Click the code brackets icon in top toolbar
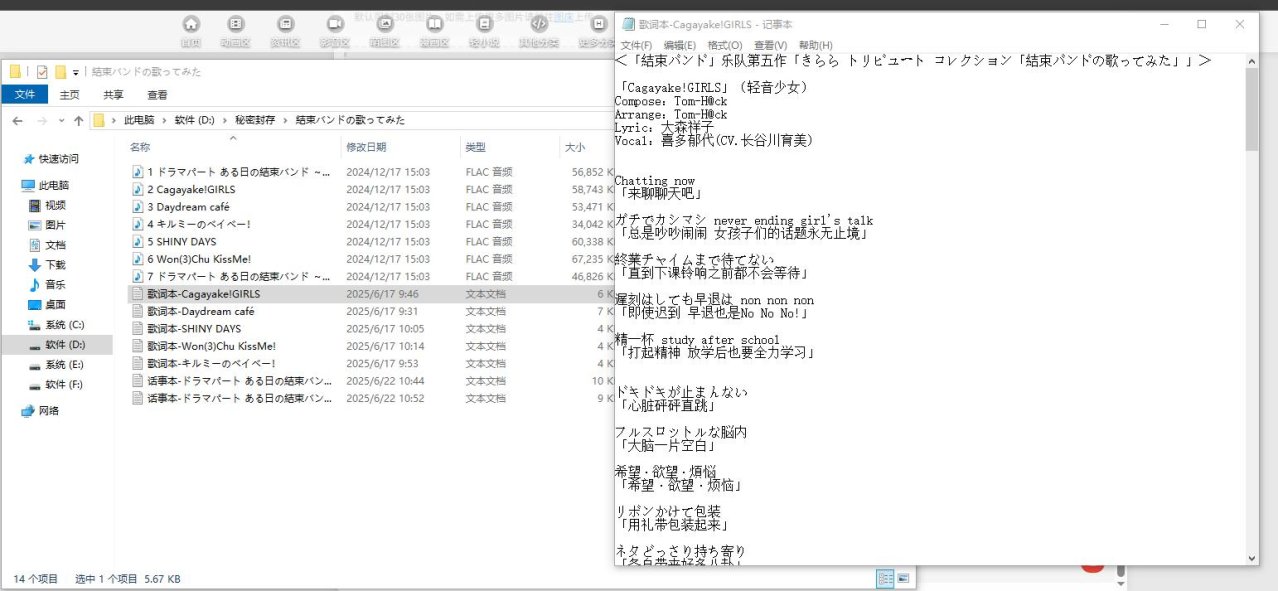Viewport: 1278px width, 591px height. (538, 24)
